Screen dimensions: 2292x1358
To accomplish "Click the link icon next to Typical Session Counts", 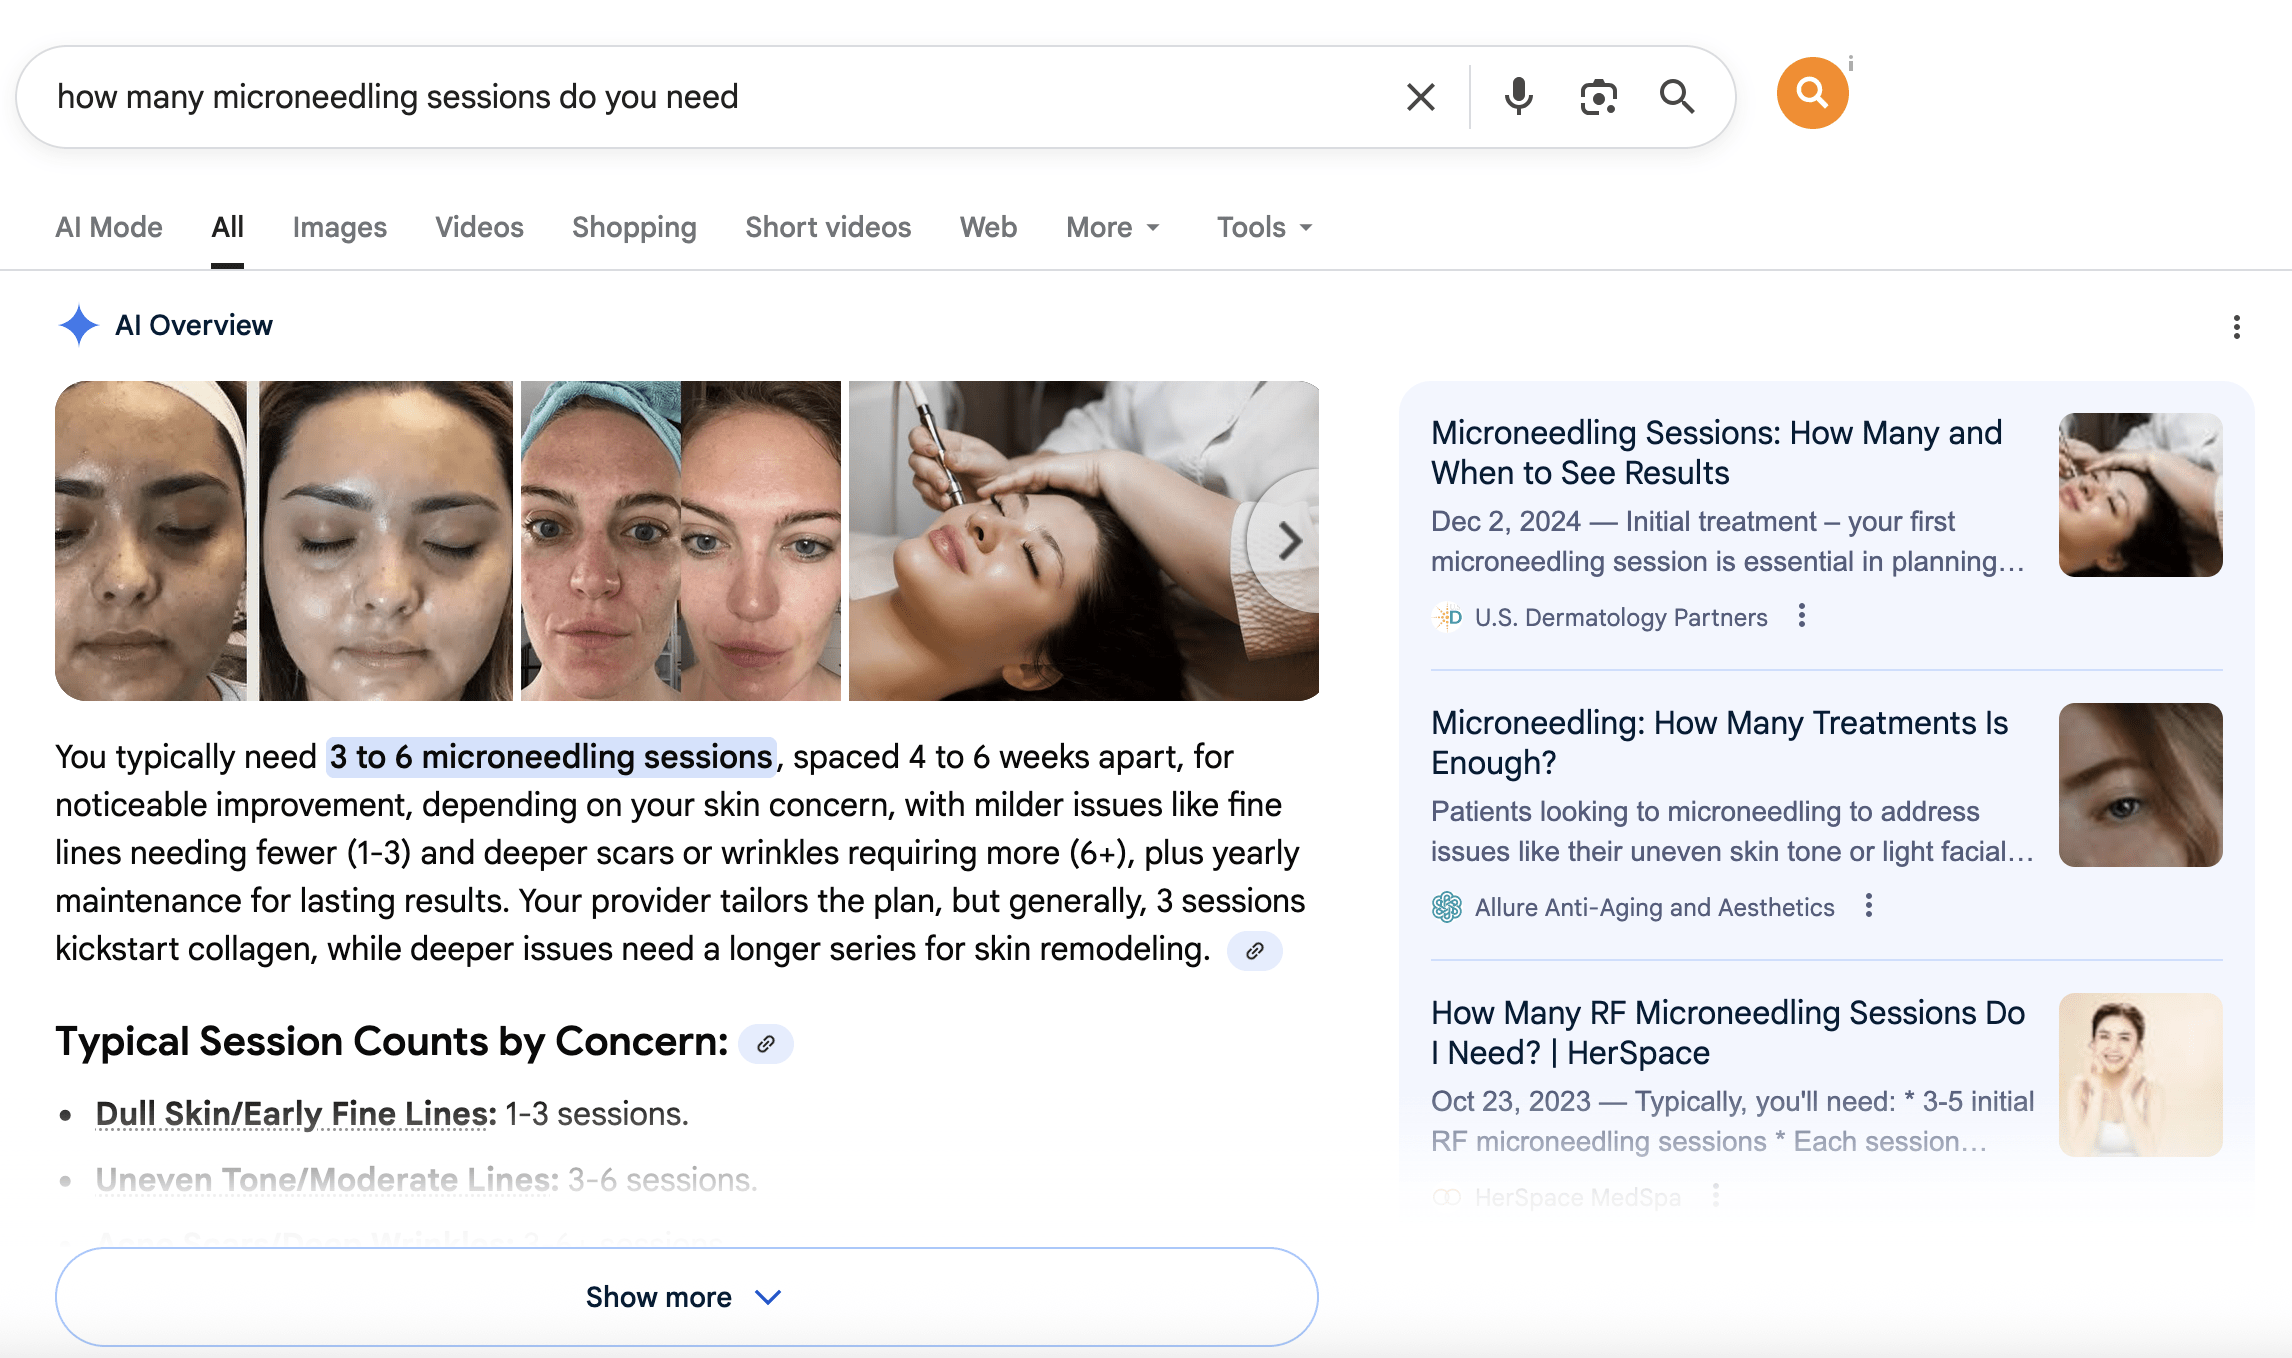I will (766, 1043).
